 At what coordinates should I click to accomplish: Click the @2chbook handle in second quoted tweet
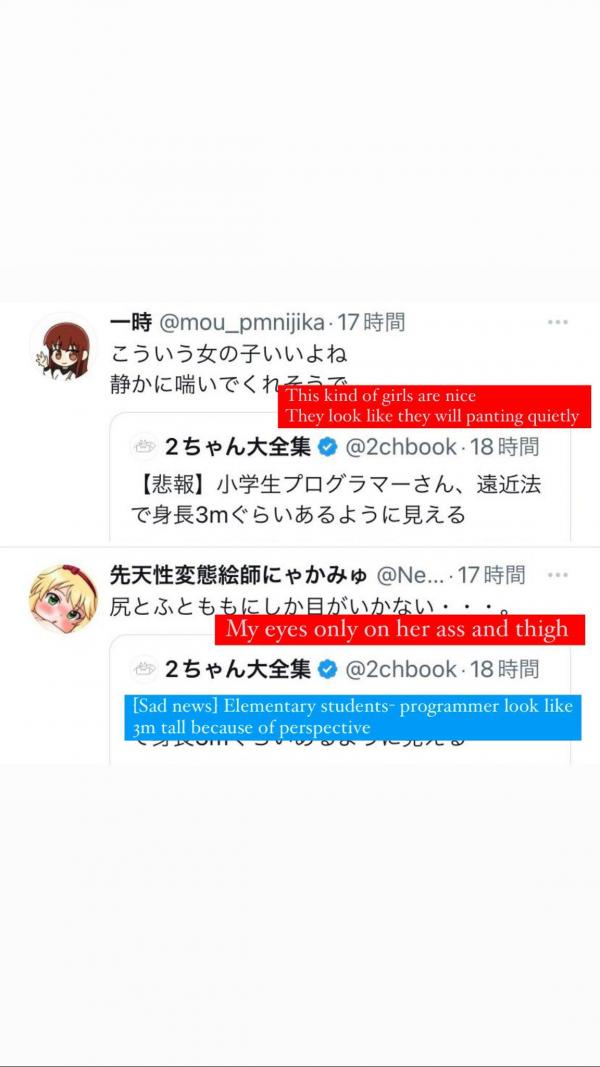point(401,670)
